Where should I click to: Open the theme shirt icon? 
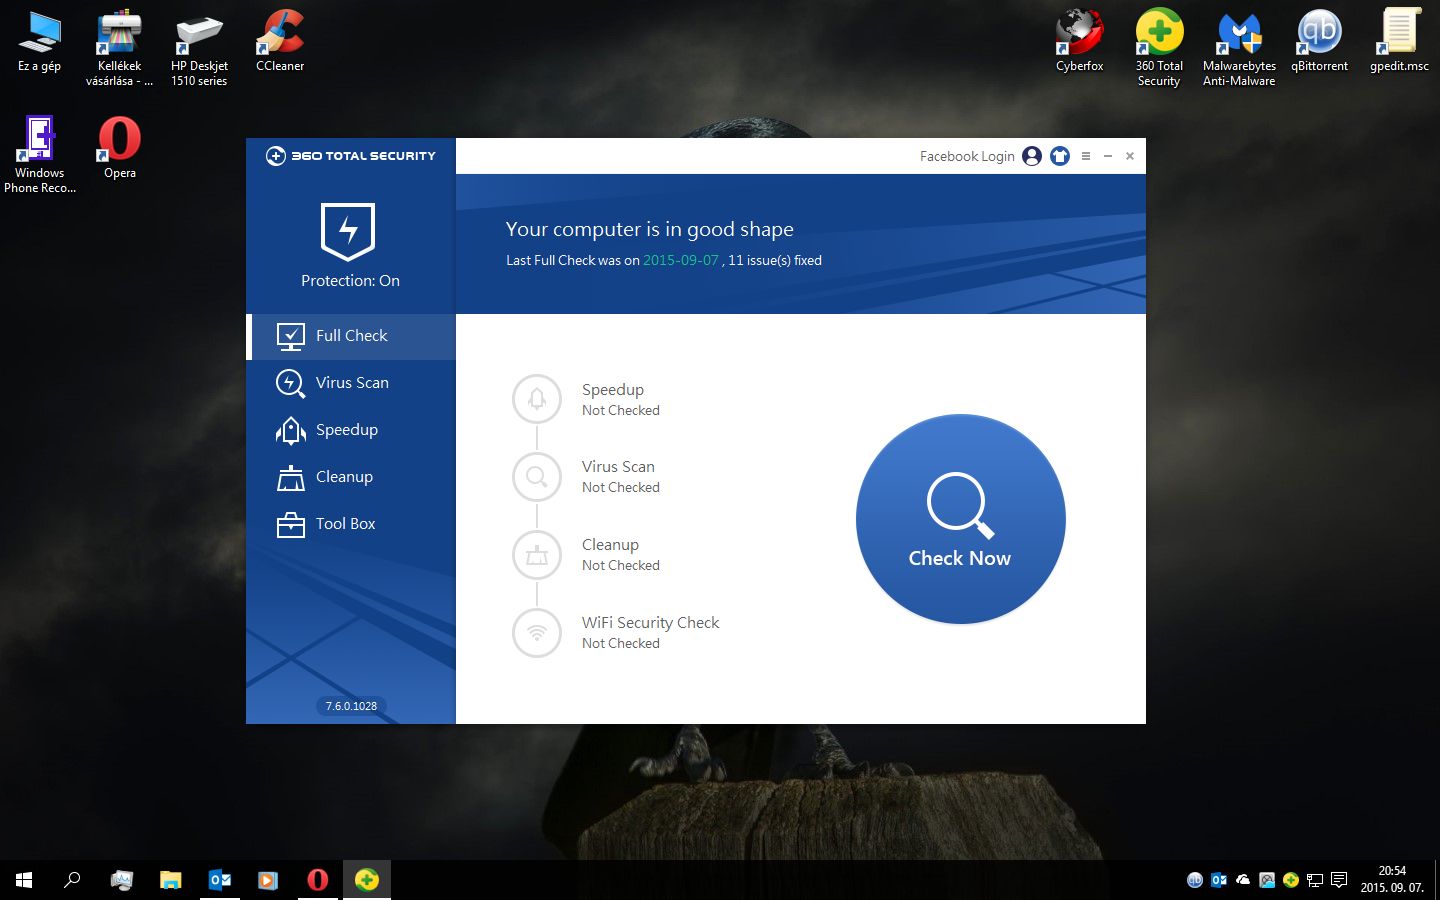coord(1060,156)
